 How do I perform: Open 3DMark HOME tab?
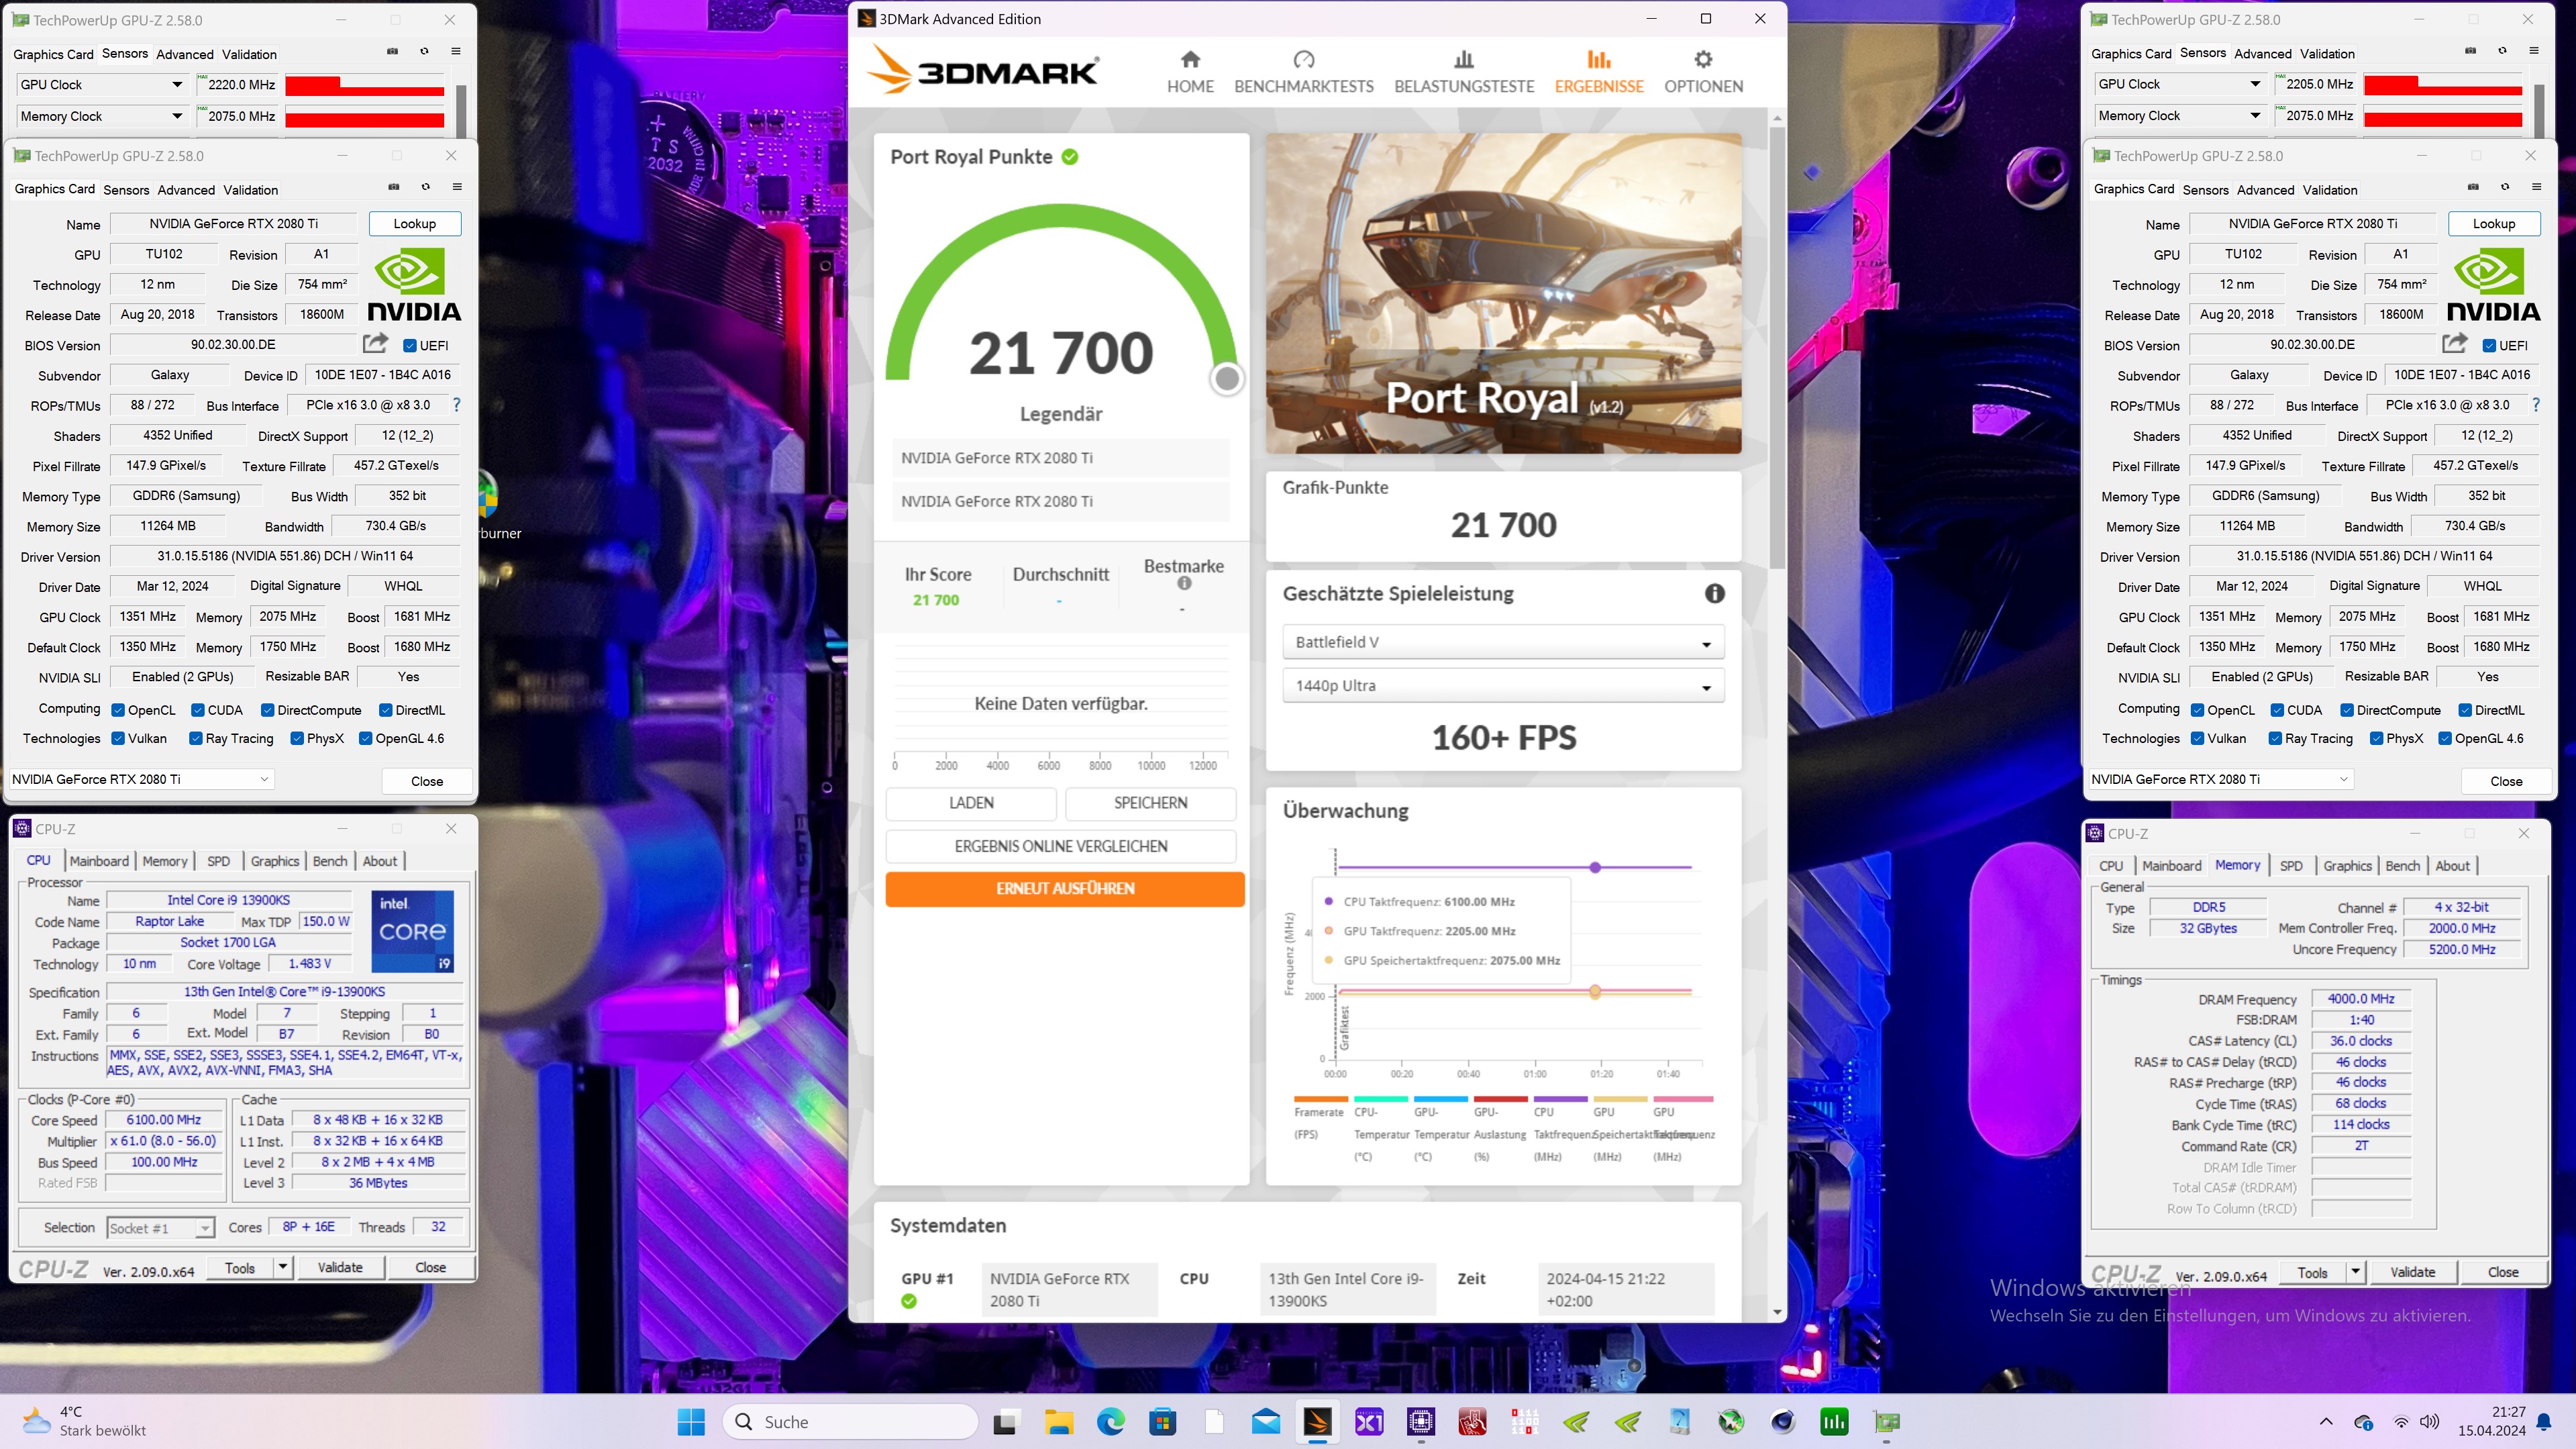[x=1190, y=72]
